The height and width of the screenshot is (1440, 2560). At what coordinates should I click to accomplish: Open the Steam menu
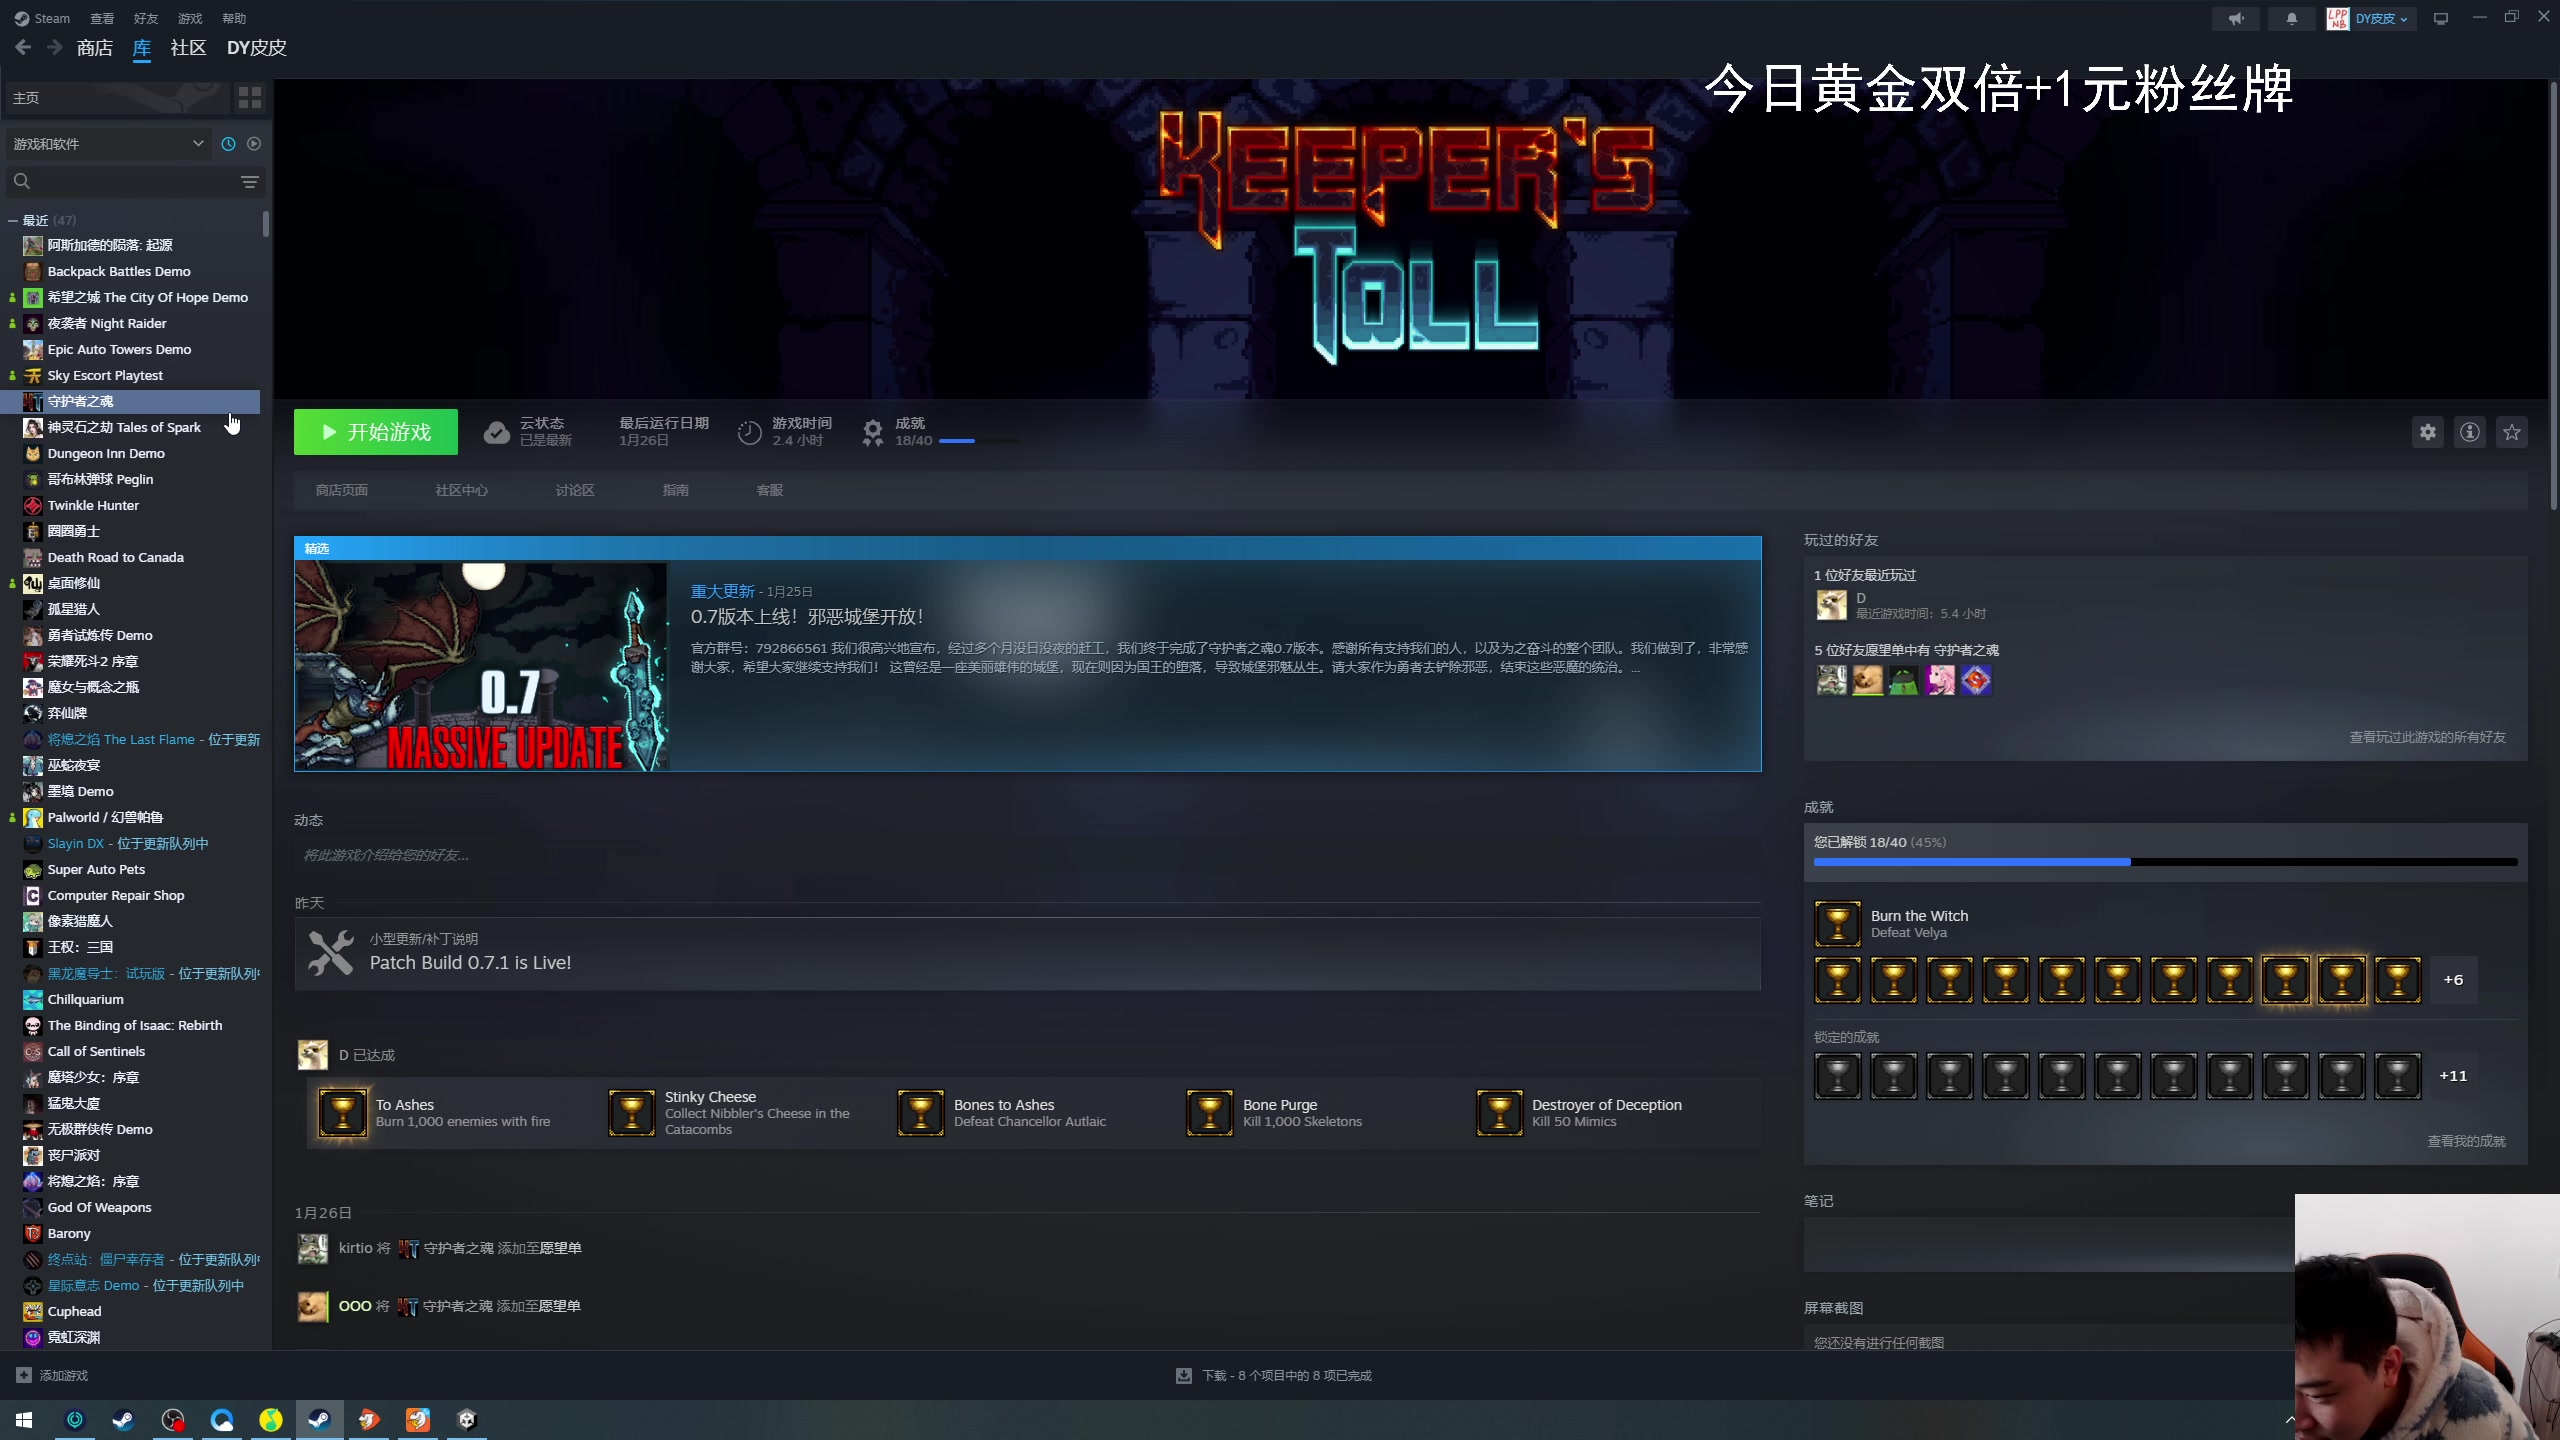coord(42,18)
